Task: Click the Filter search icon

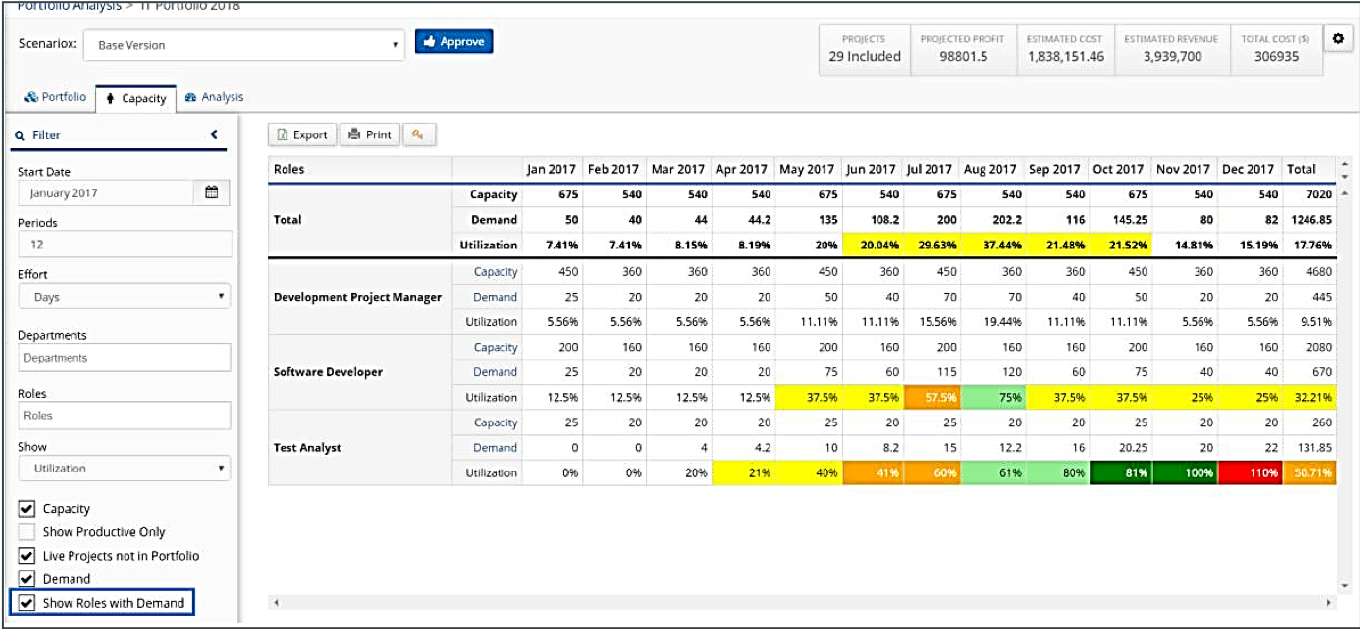Action: (20, 135)
